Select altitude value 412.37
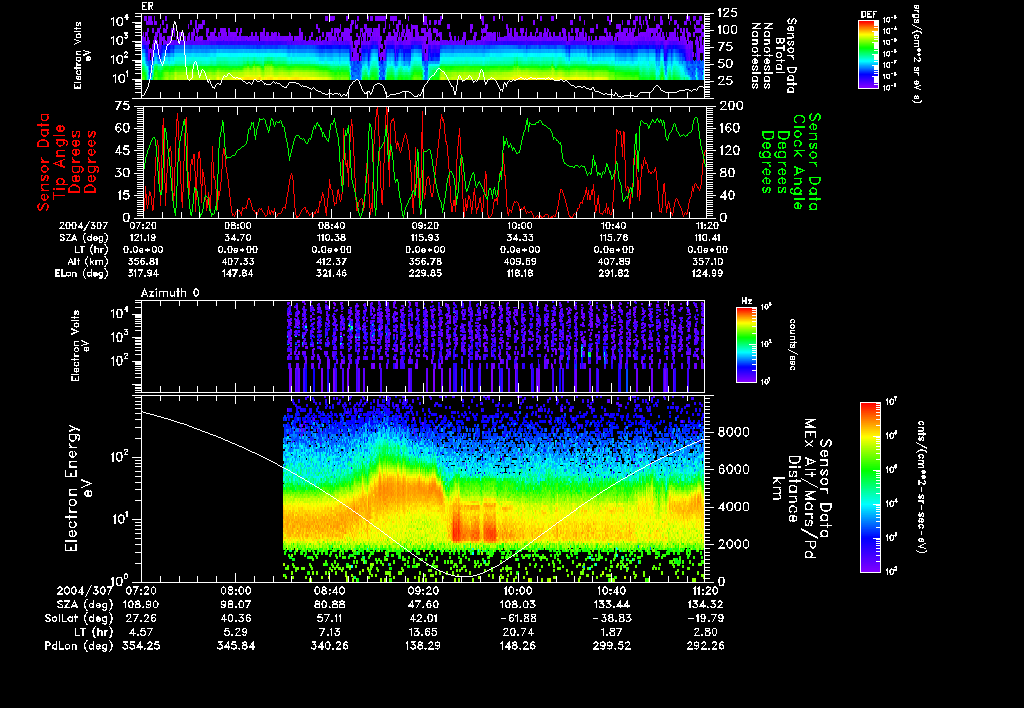The height and width of the screenshot is (708, 1024). 331,261
